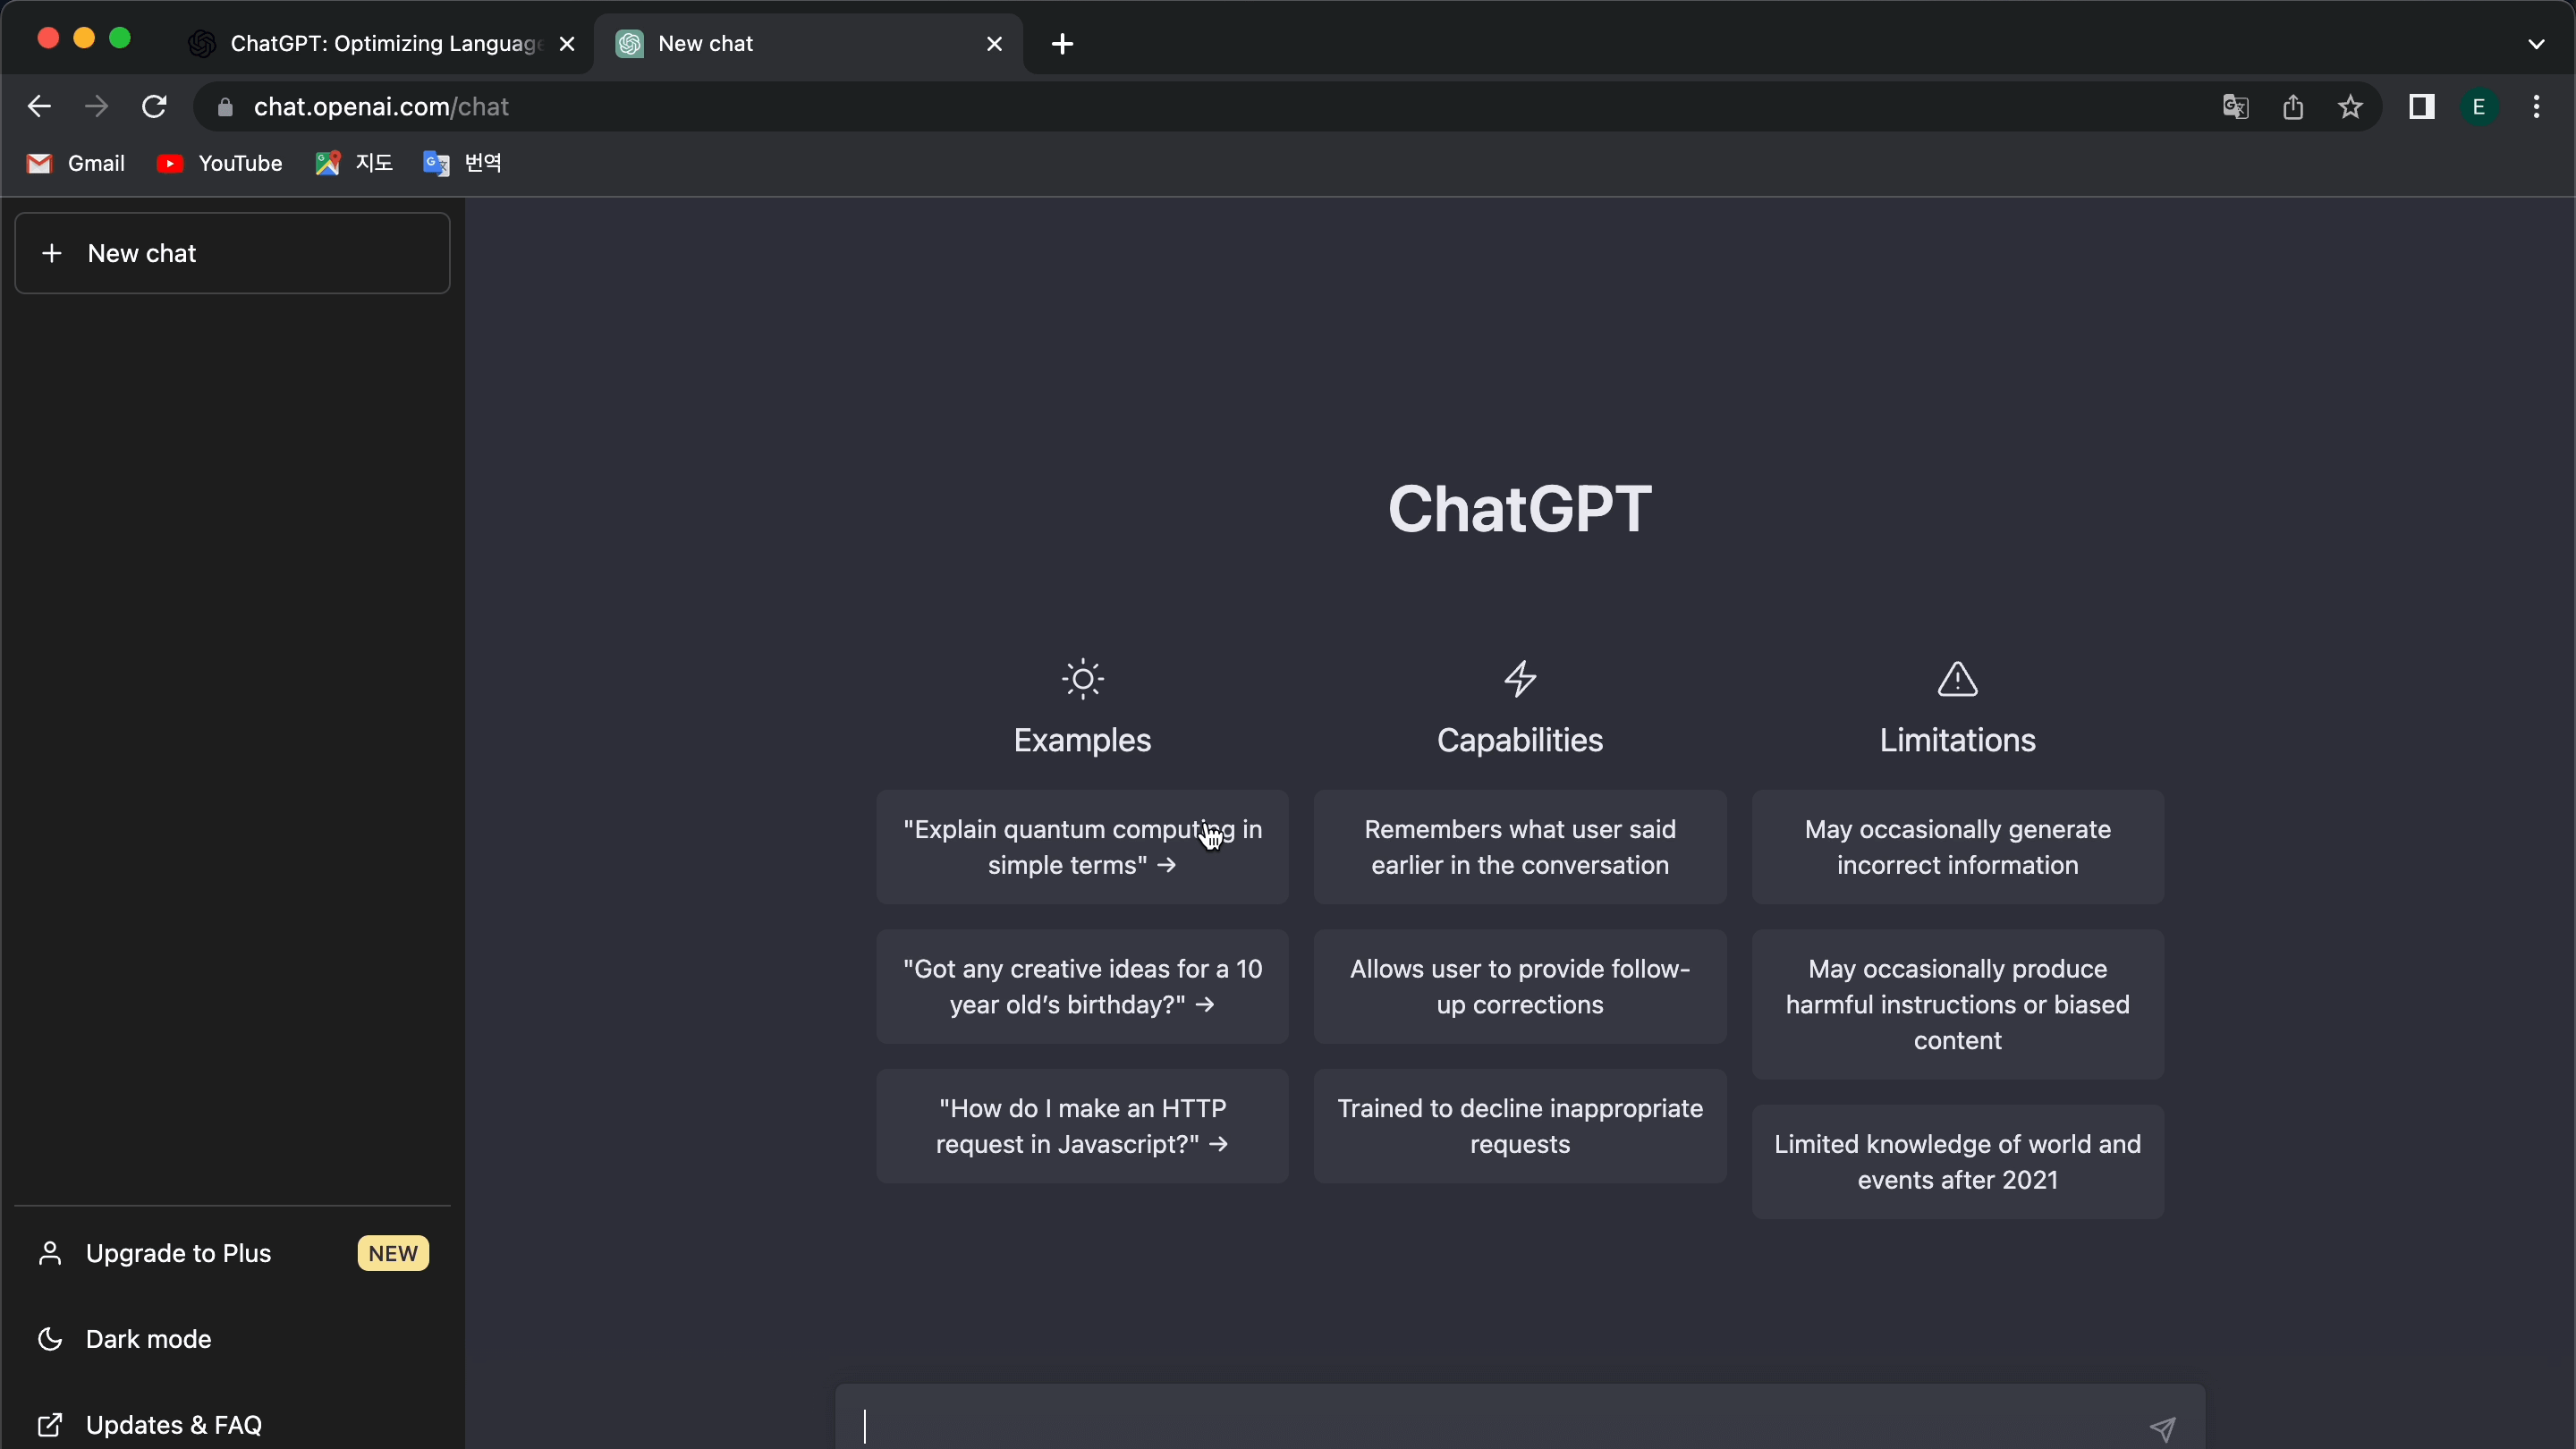Click the Limitations warning triangle icon

(1957, 679)
